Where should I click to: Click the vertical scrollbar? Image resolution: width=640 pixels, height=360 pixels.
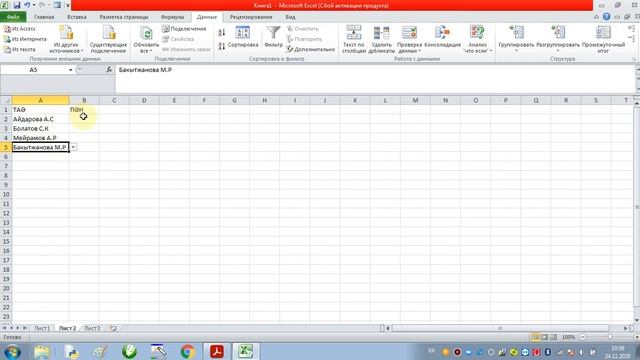[x=637, y=207]
